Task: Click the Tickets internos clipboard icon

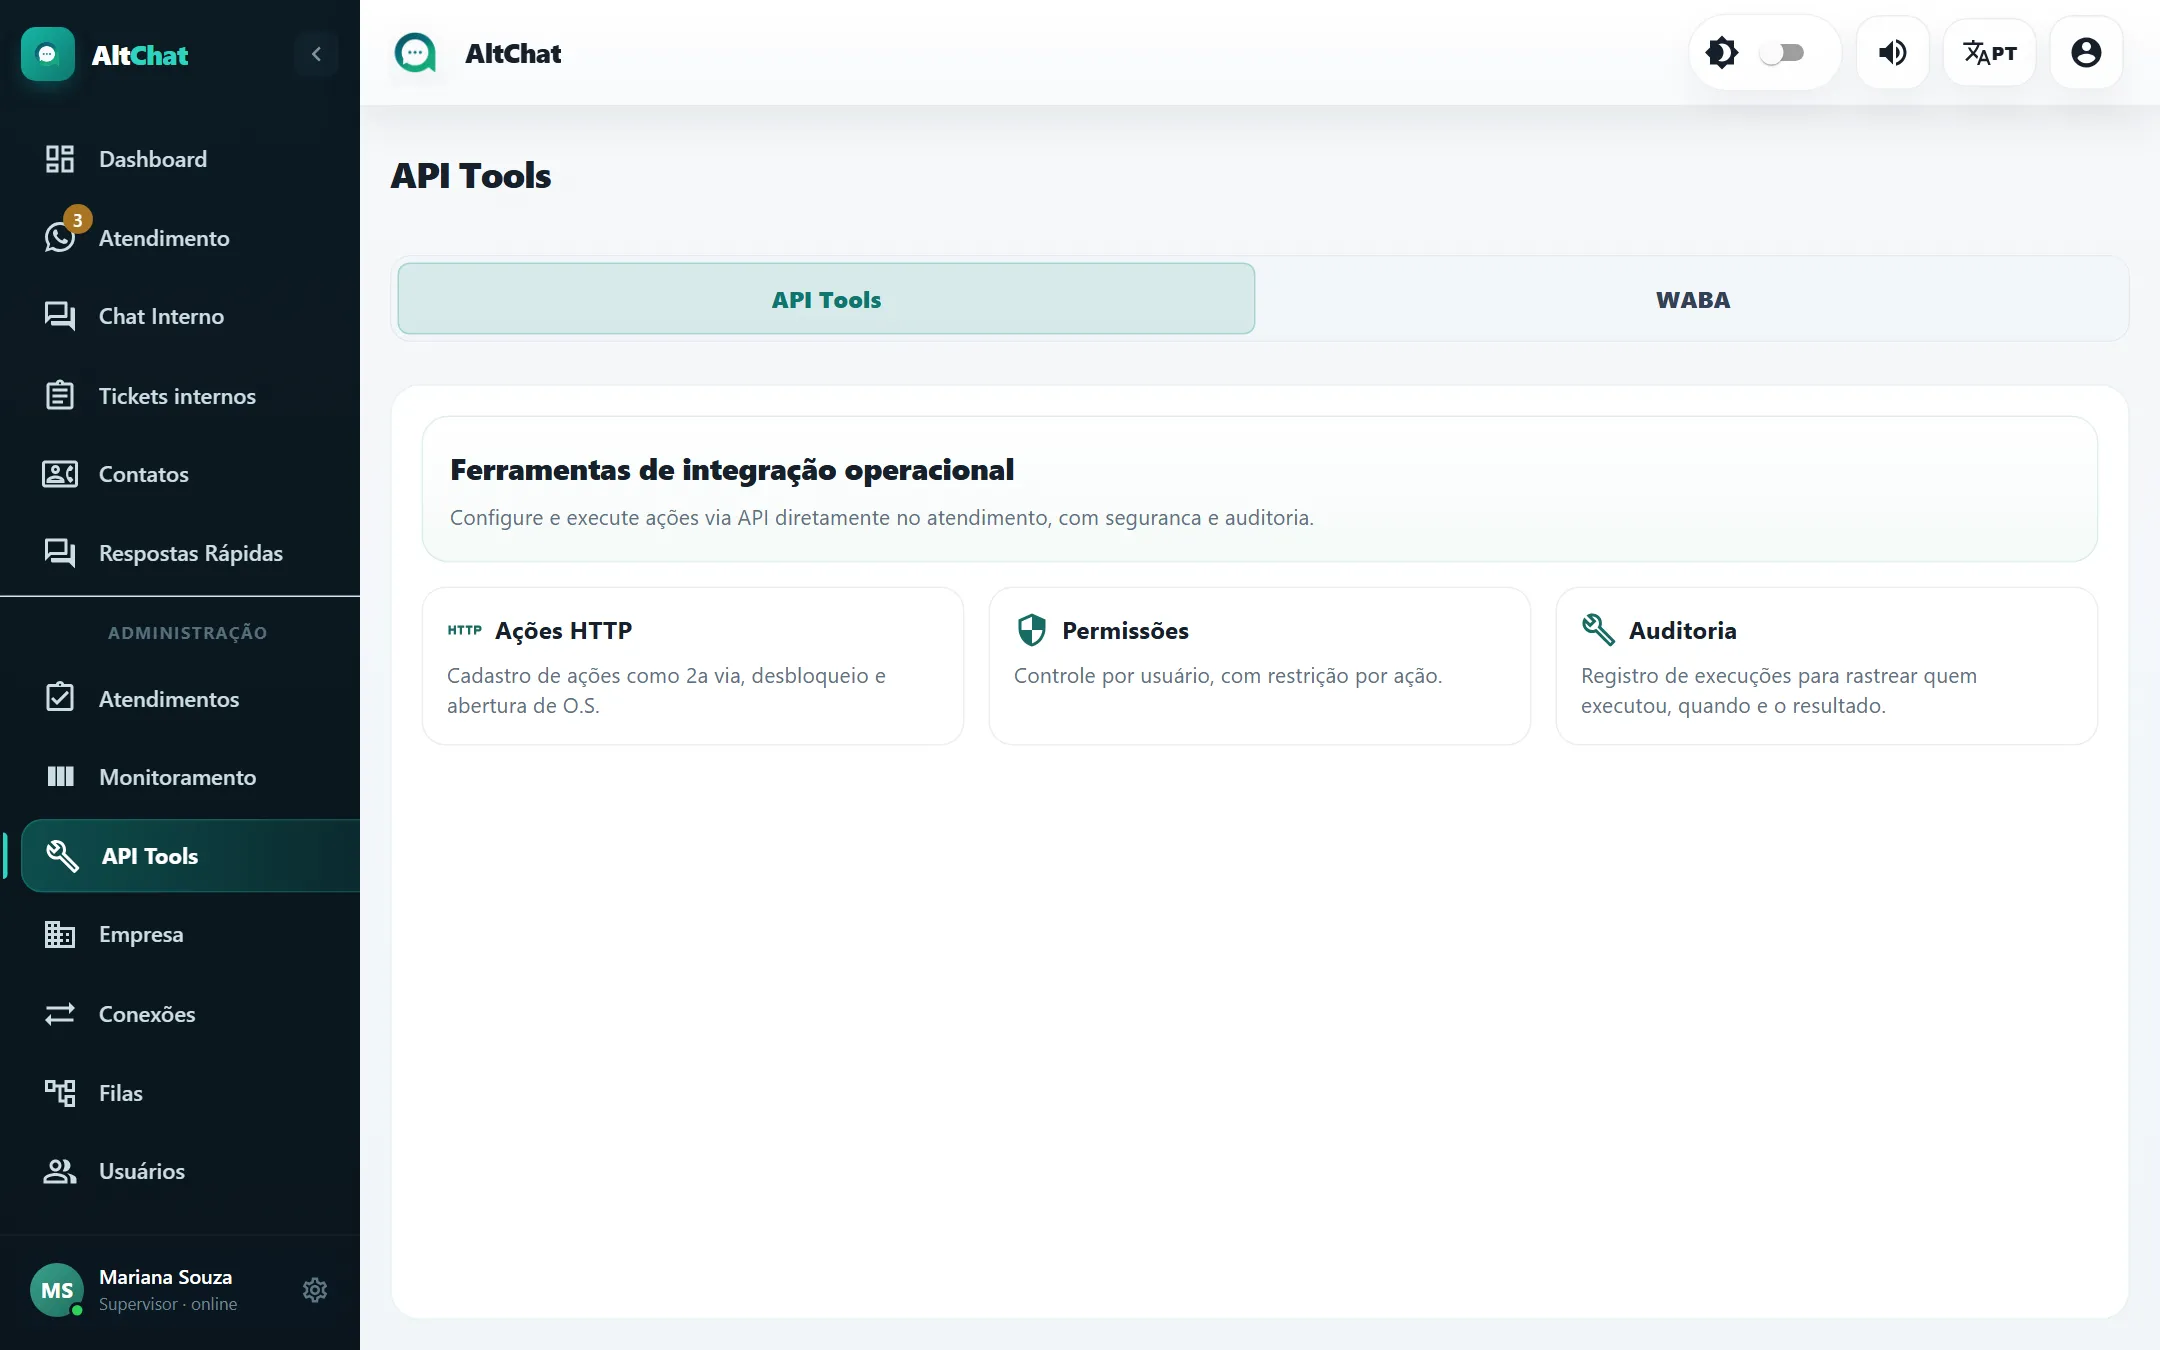Action: coord(60,395)
